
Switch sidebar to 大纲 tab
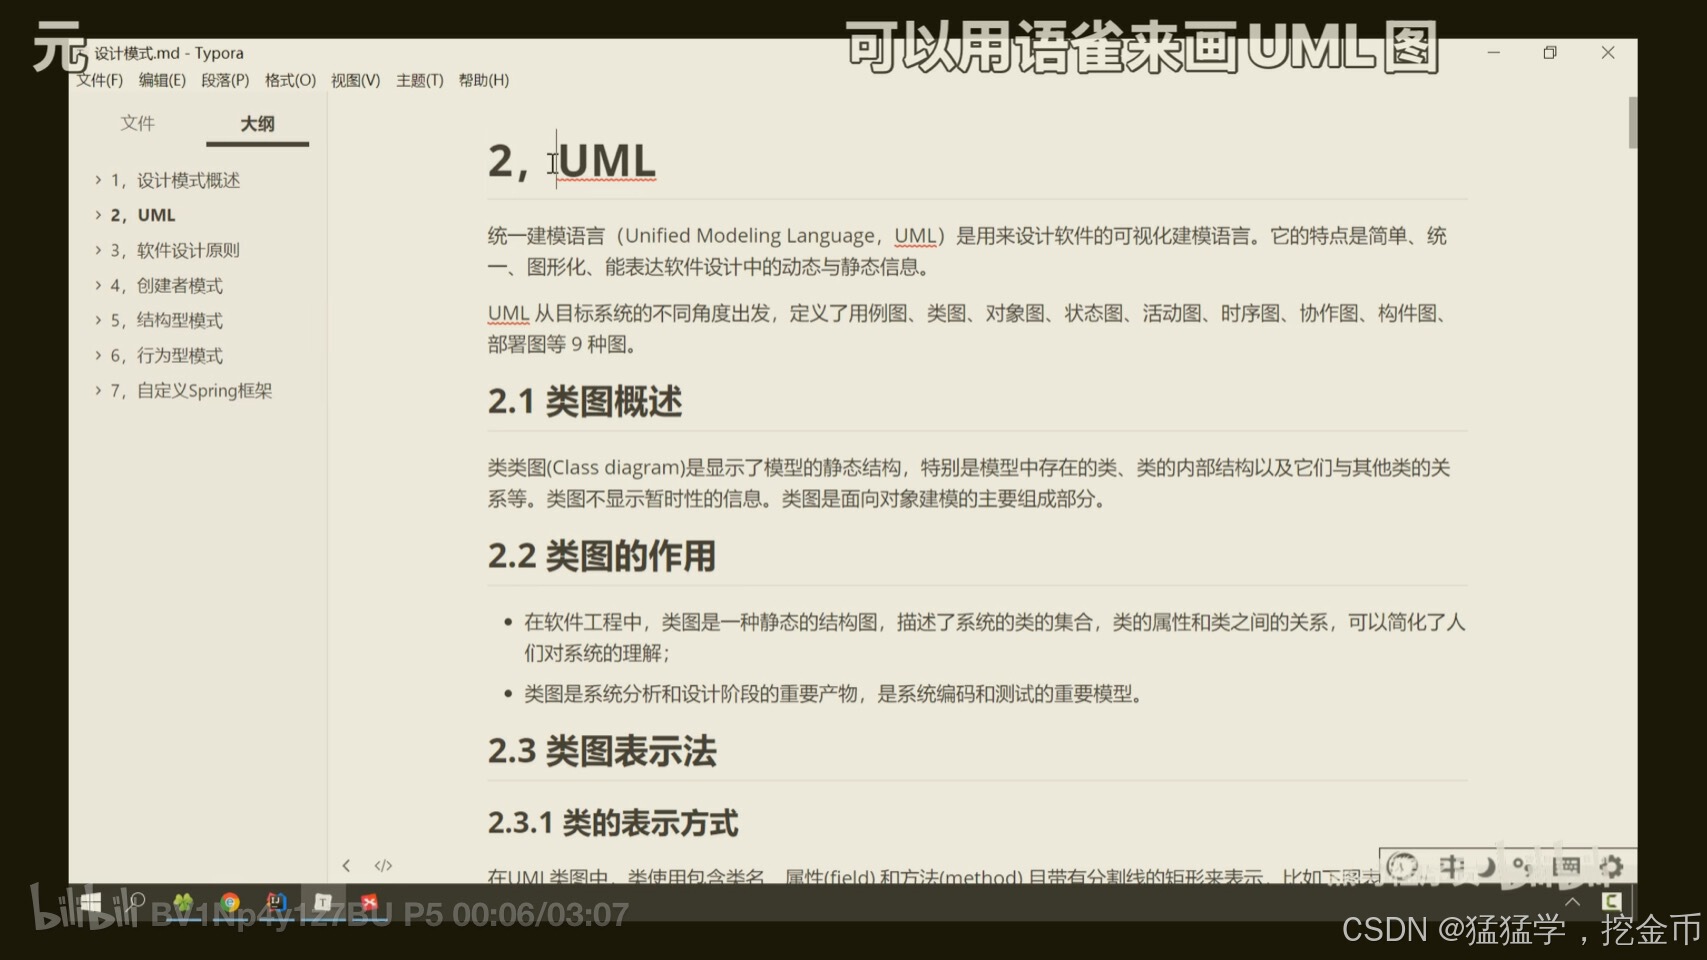coord(257,123)
